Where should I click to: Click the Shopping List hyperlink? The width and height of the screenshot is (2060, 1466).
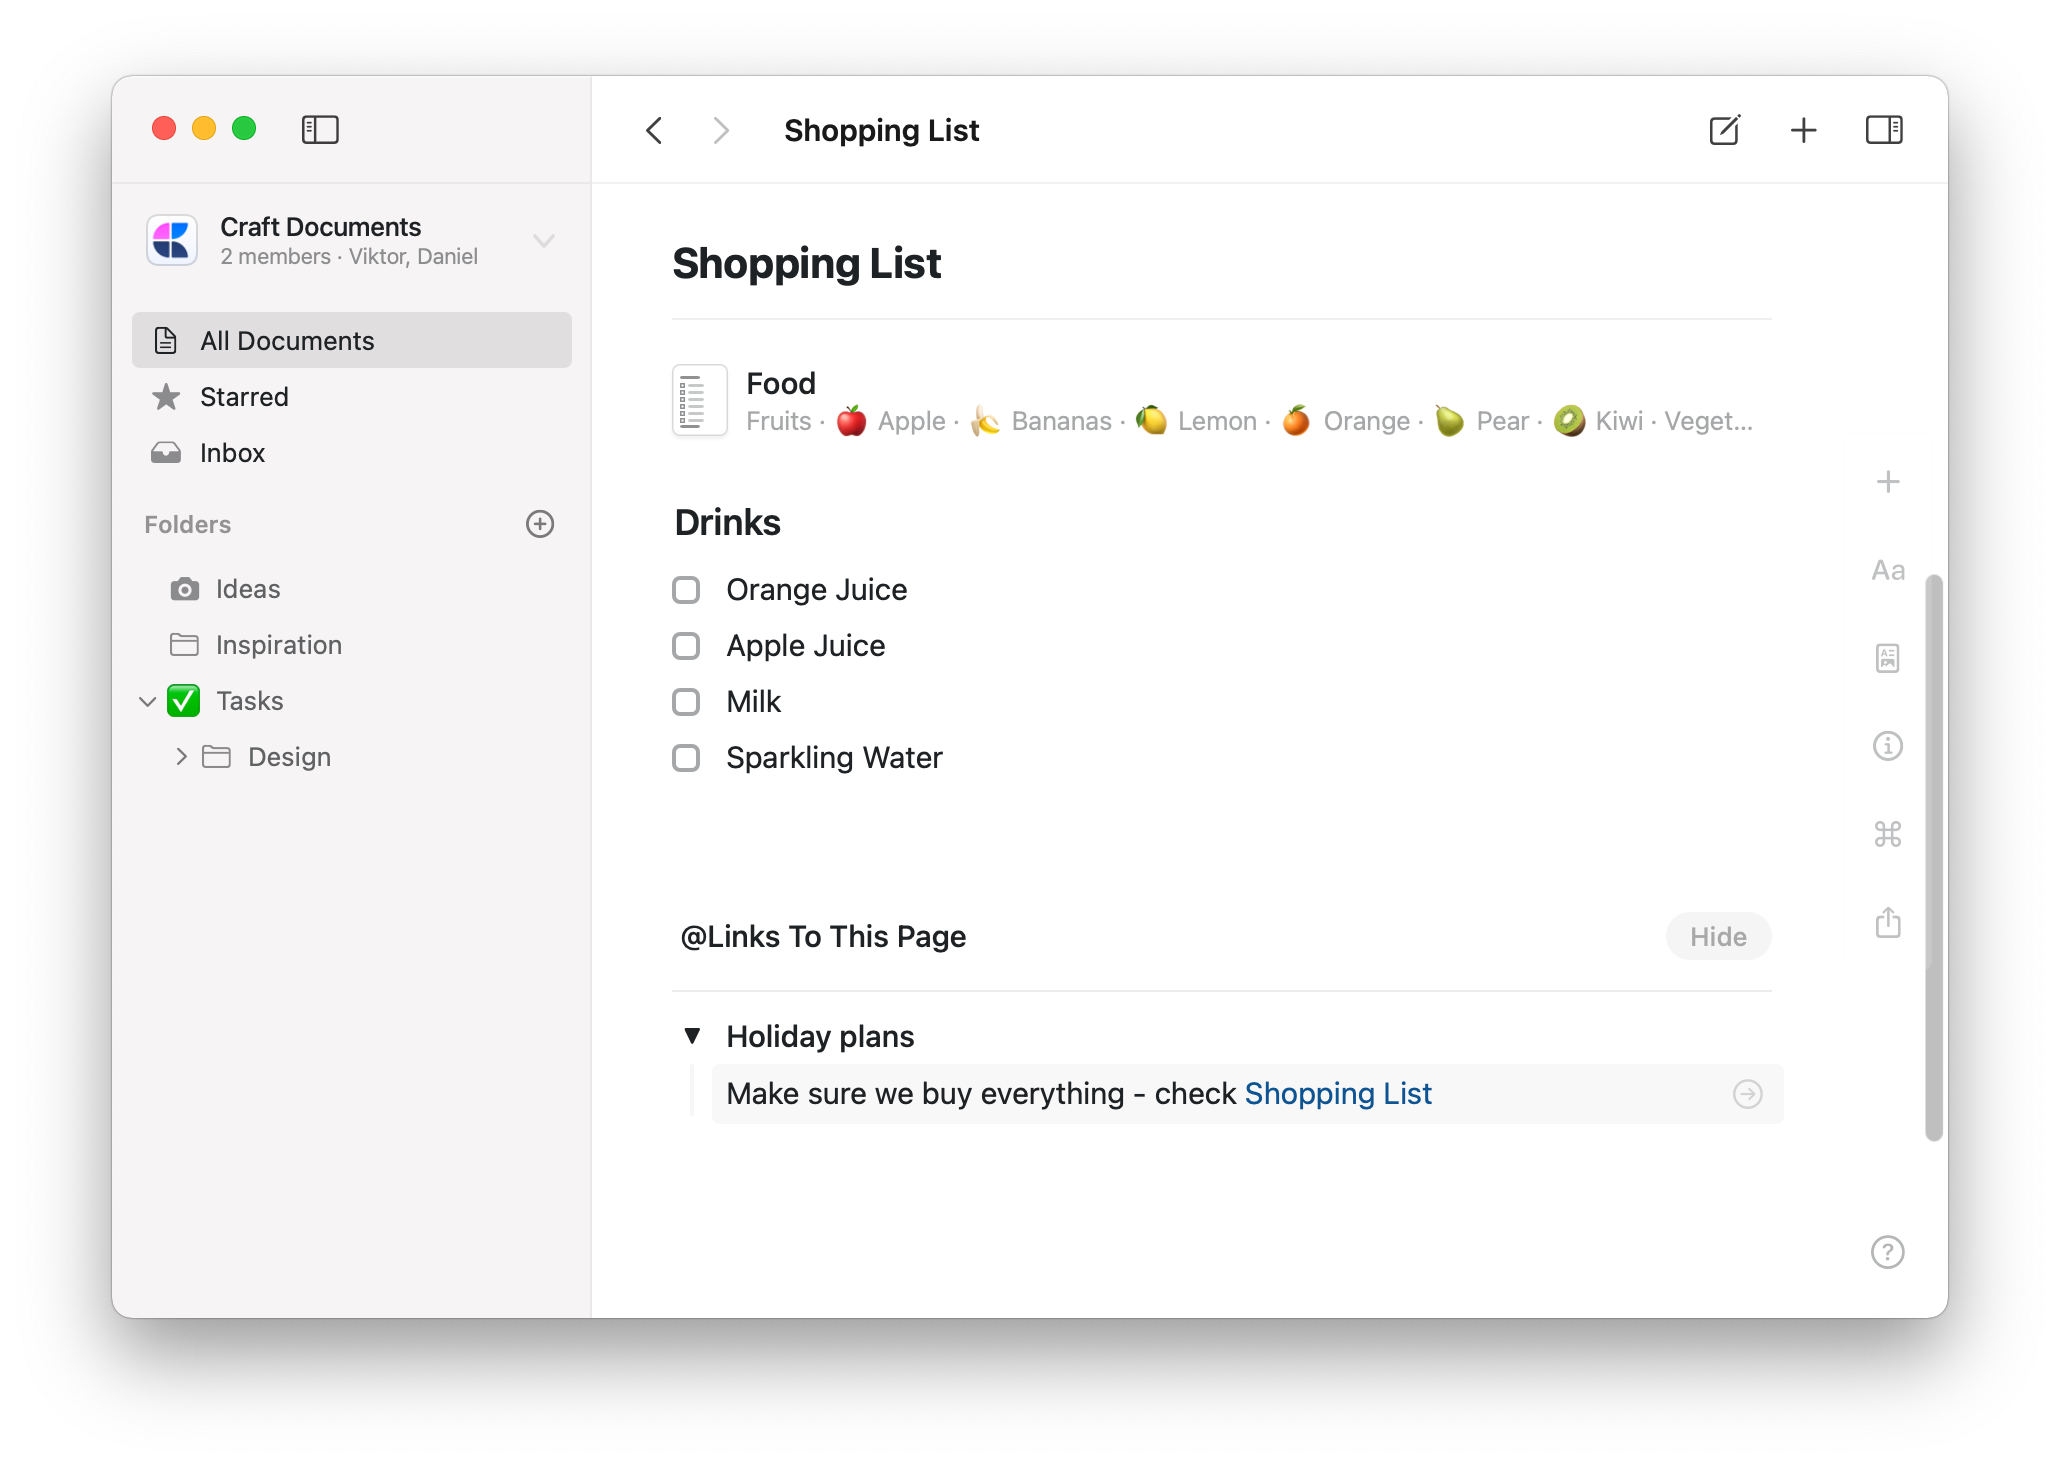coord(1338,1093)
